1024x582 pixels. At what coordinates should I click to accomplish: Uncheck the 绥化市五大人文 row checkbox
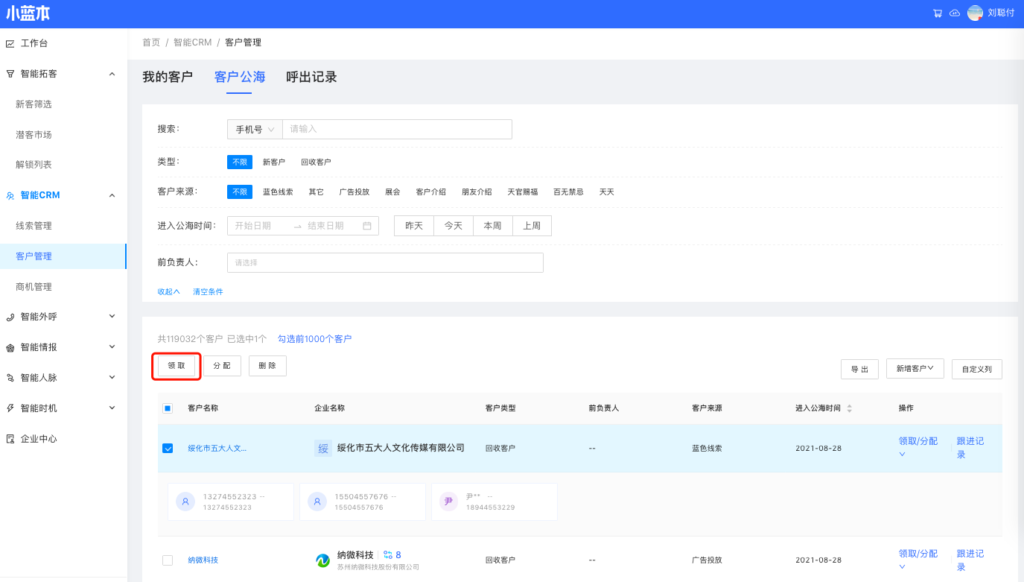tap(167, 448)
